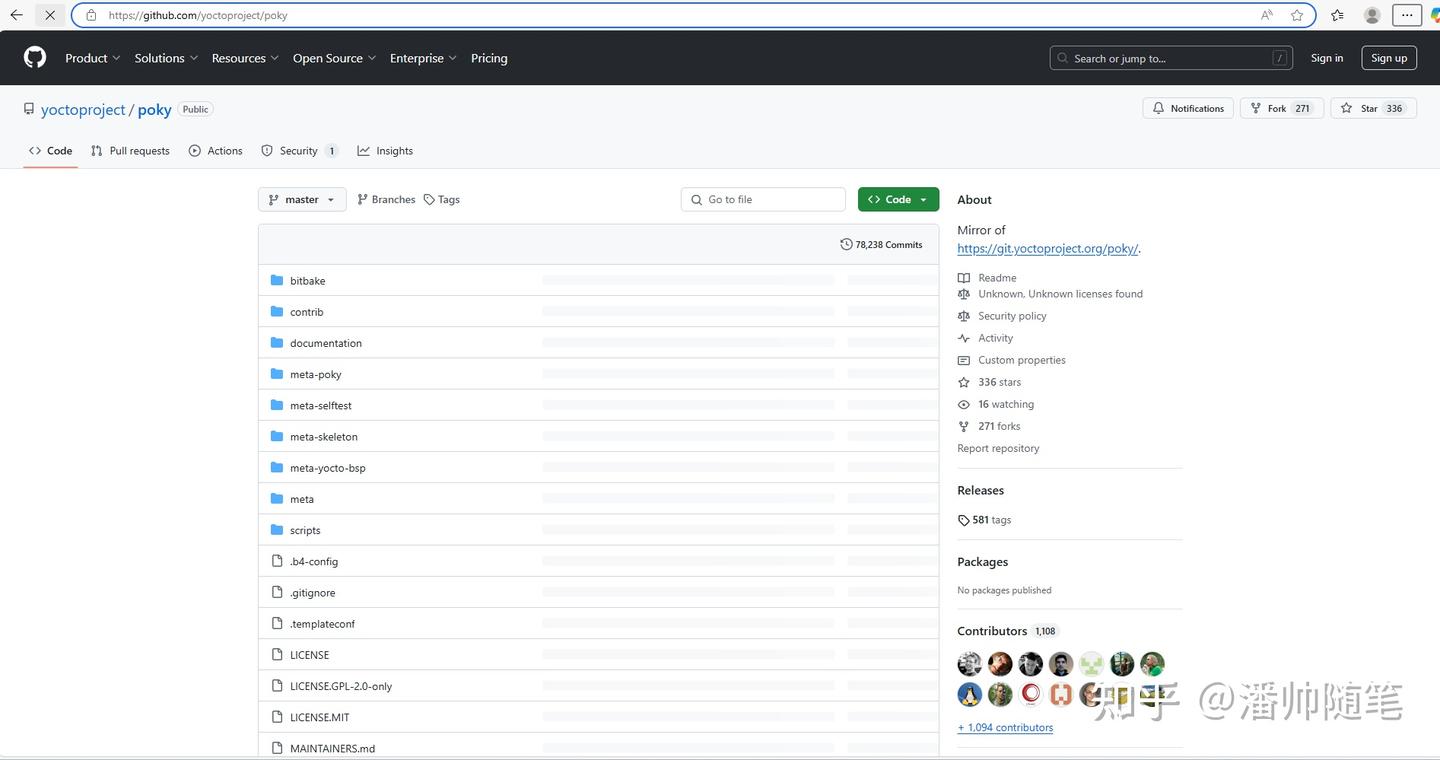Image resolution: width=1440 pixels, height=760 pixels.
Task: Select the Code repository tab
Action: coord(50,151)
